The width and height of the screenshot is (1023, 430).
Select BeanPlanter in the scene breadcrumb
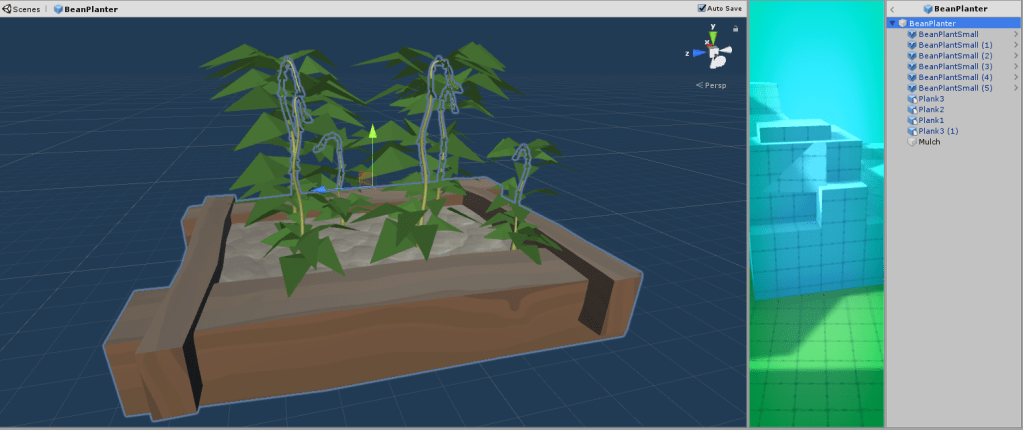[x=88, y=8]
